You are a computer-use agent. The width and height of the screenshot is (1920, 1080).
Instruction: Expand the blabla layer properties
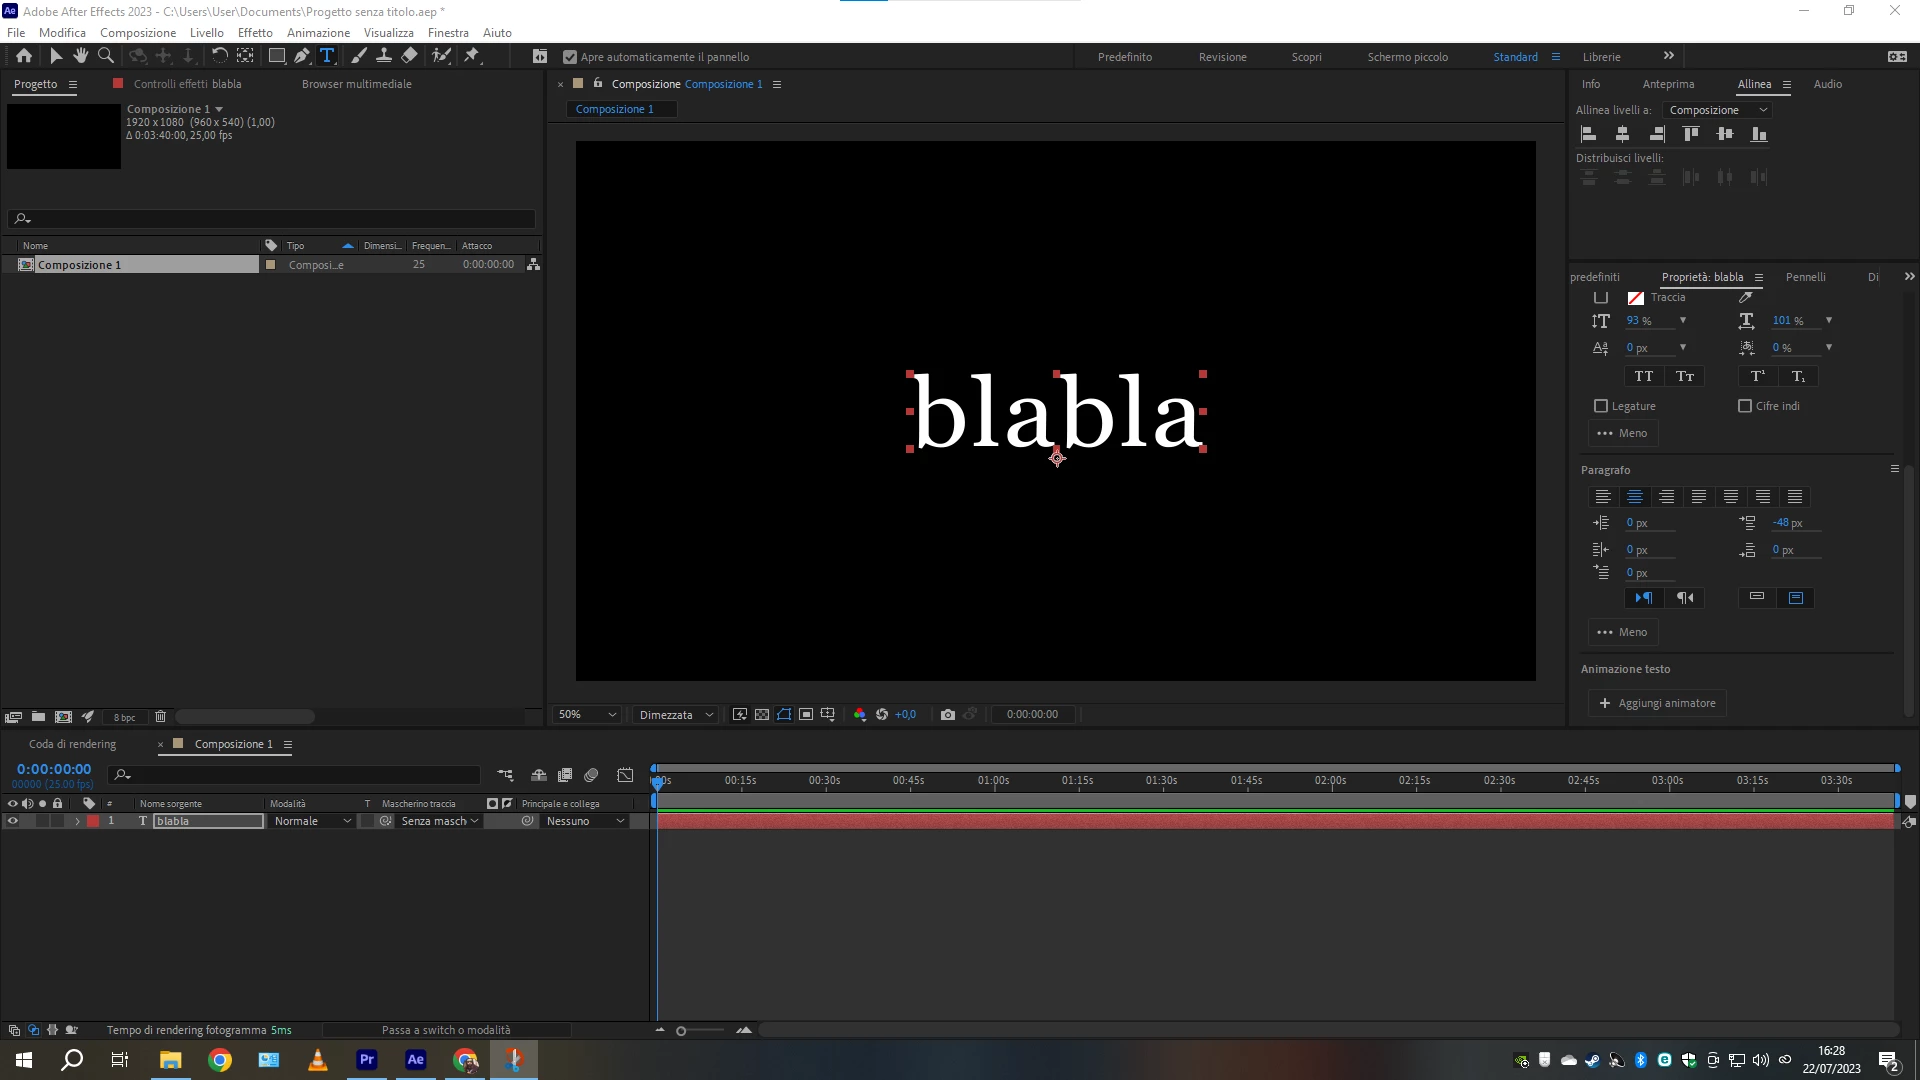pos(77,821)
